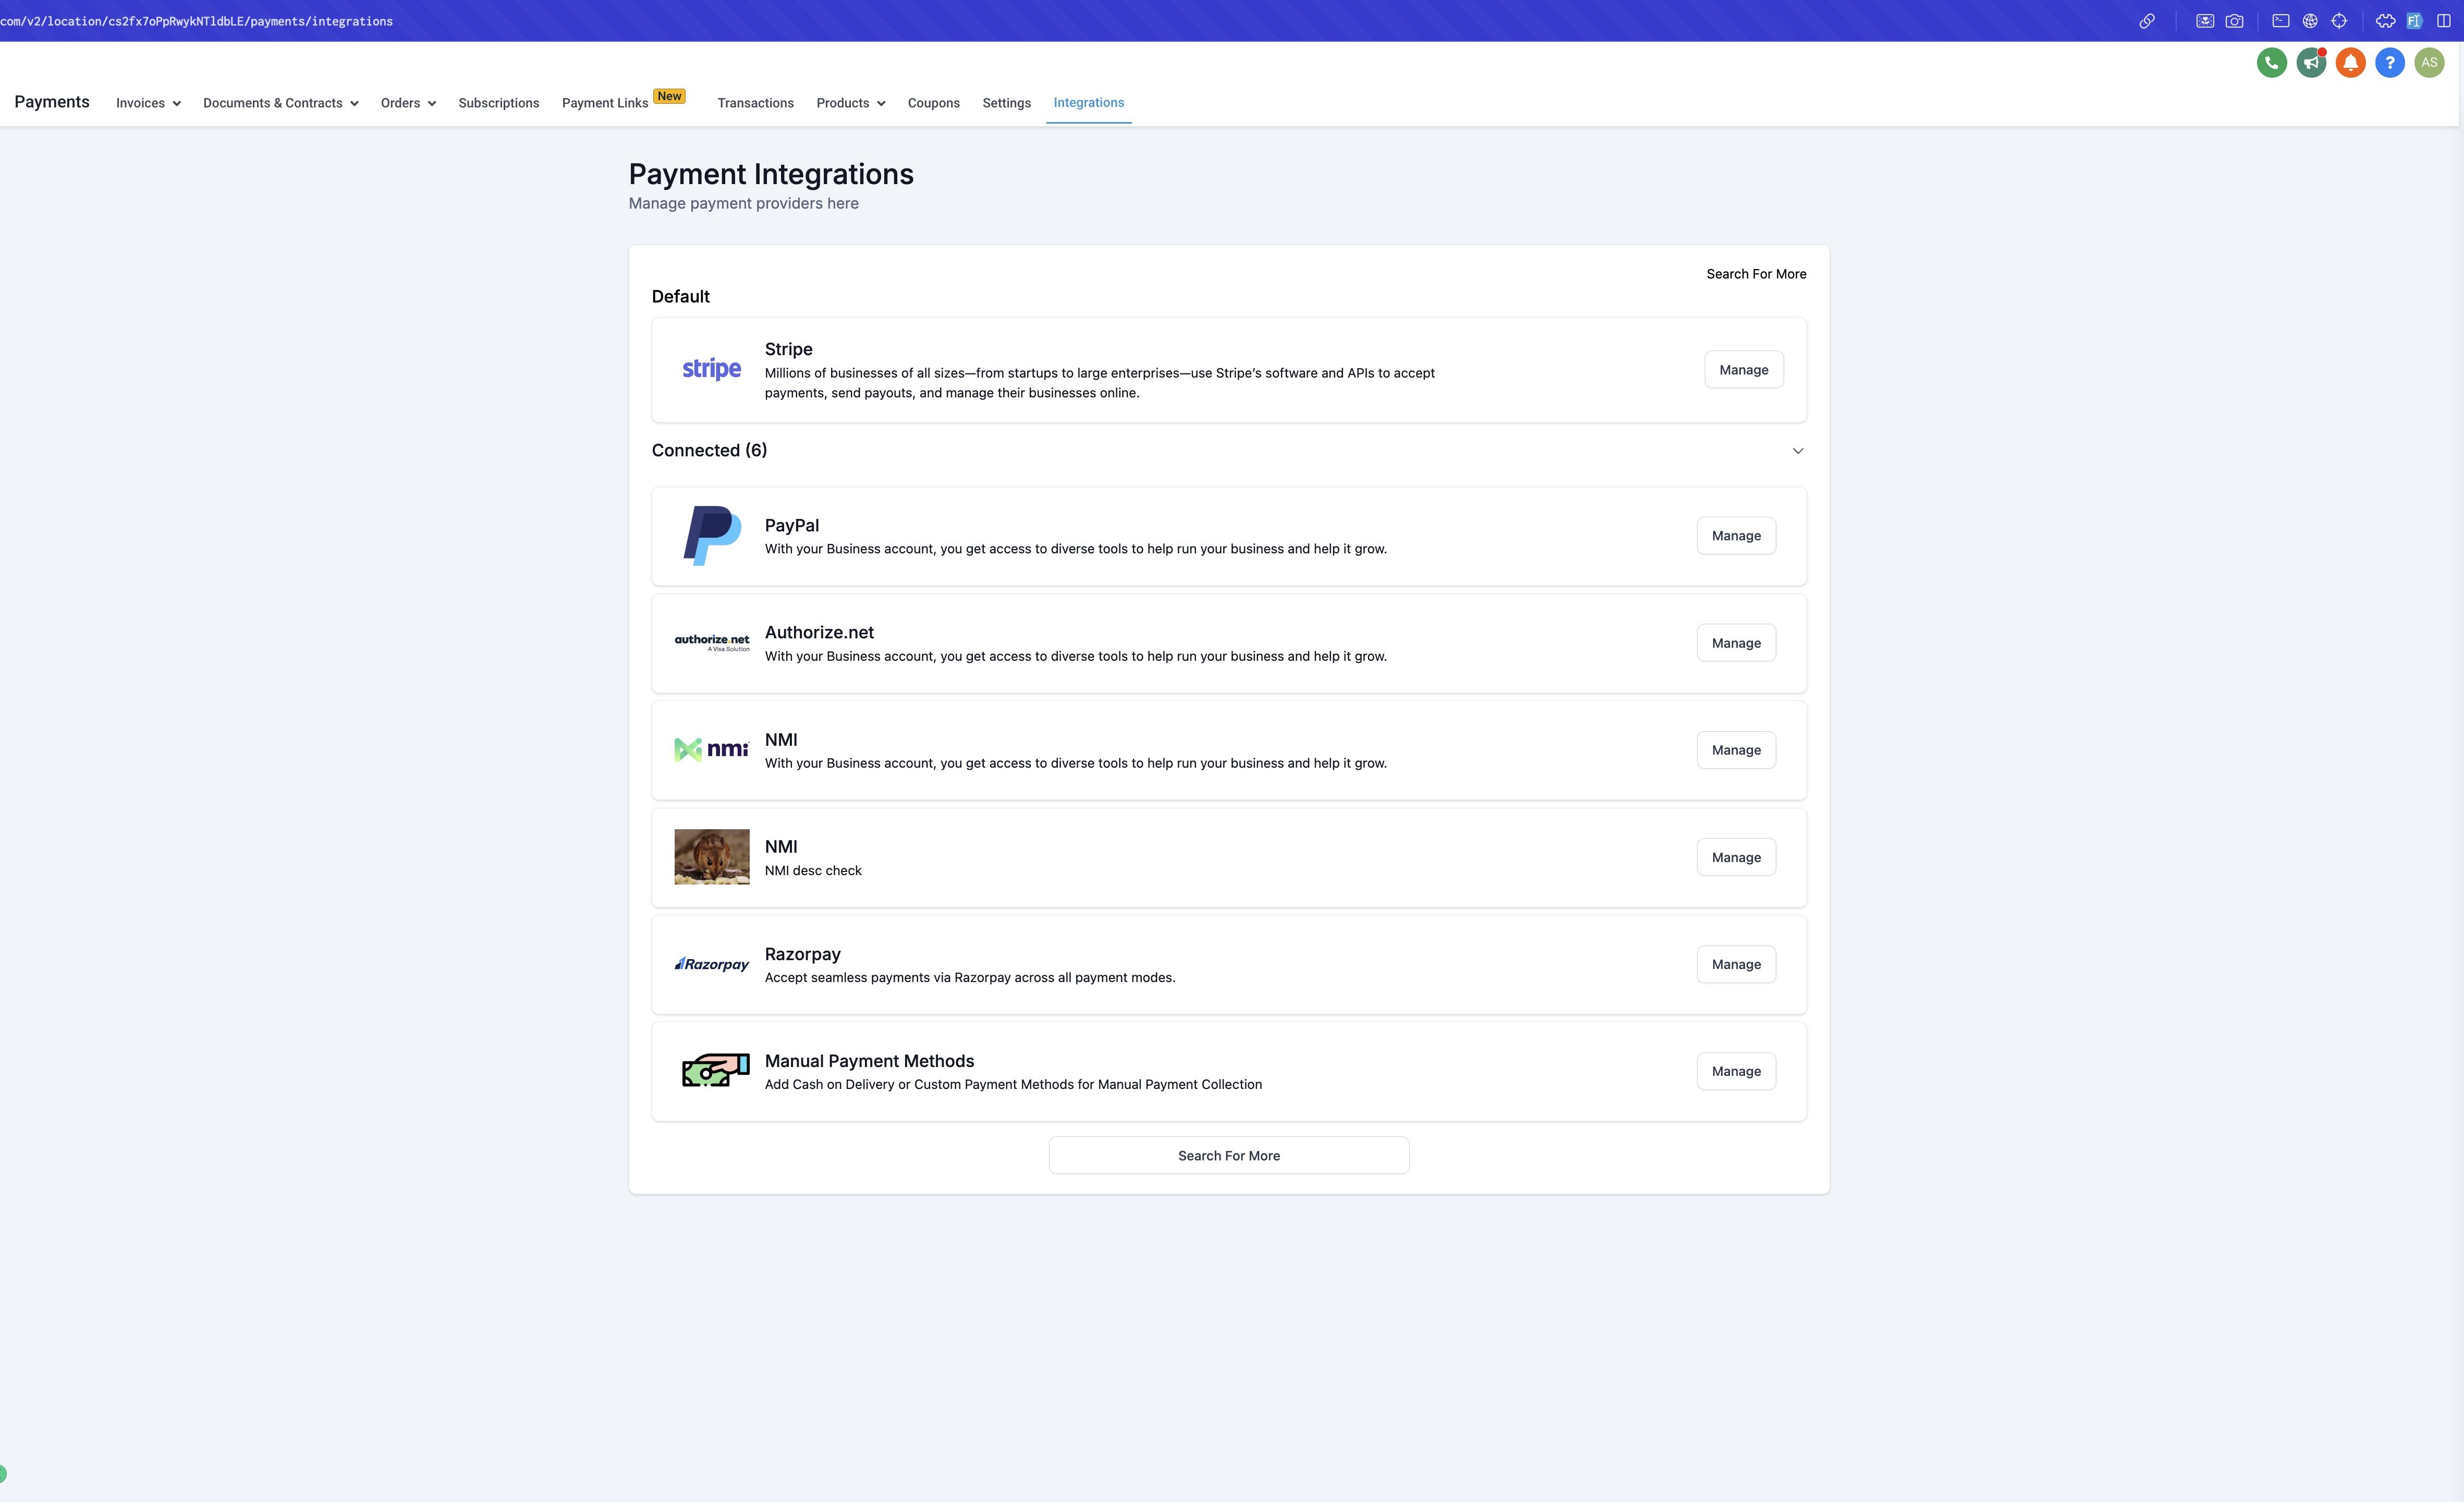
Task: Expand the Products dropdown menu
Action: (x=850, y=103)
